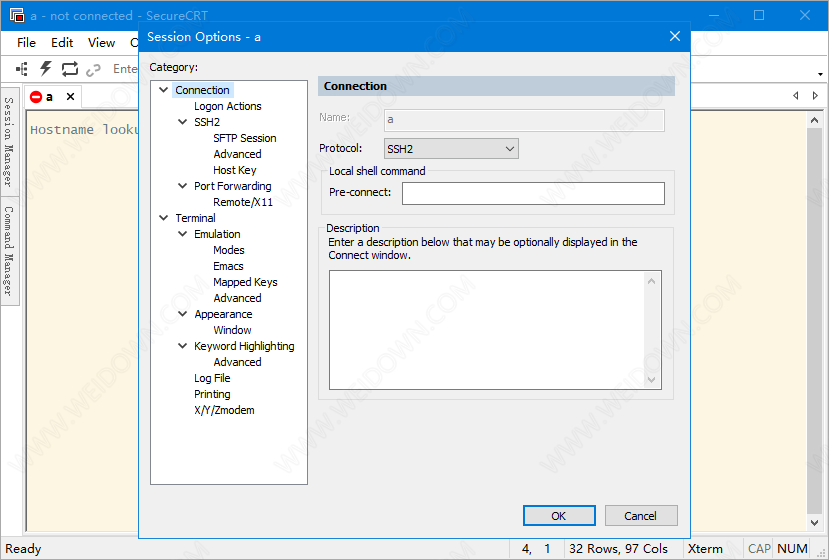
Task: Open the Session Manager side tab
Action: pos(10,142)
